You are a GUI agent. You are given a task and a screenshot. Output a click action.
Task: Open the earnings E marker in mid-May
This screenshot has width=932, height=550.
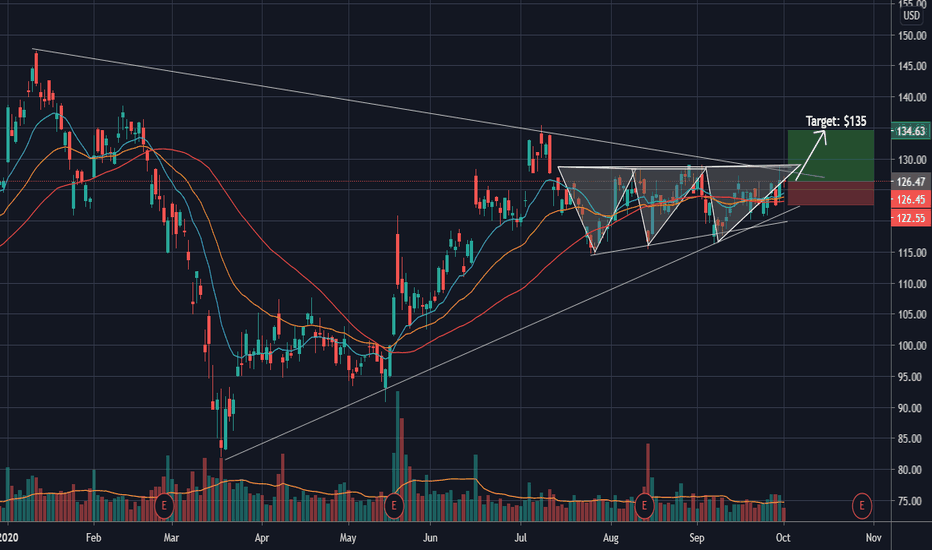point(393,506)
